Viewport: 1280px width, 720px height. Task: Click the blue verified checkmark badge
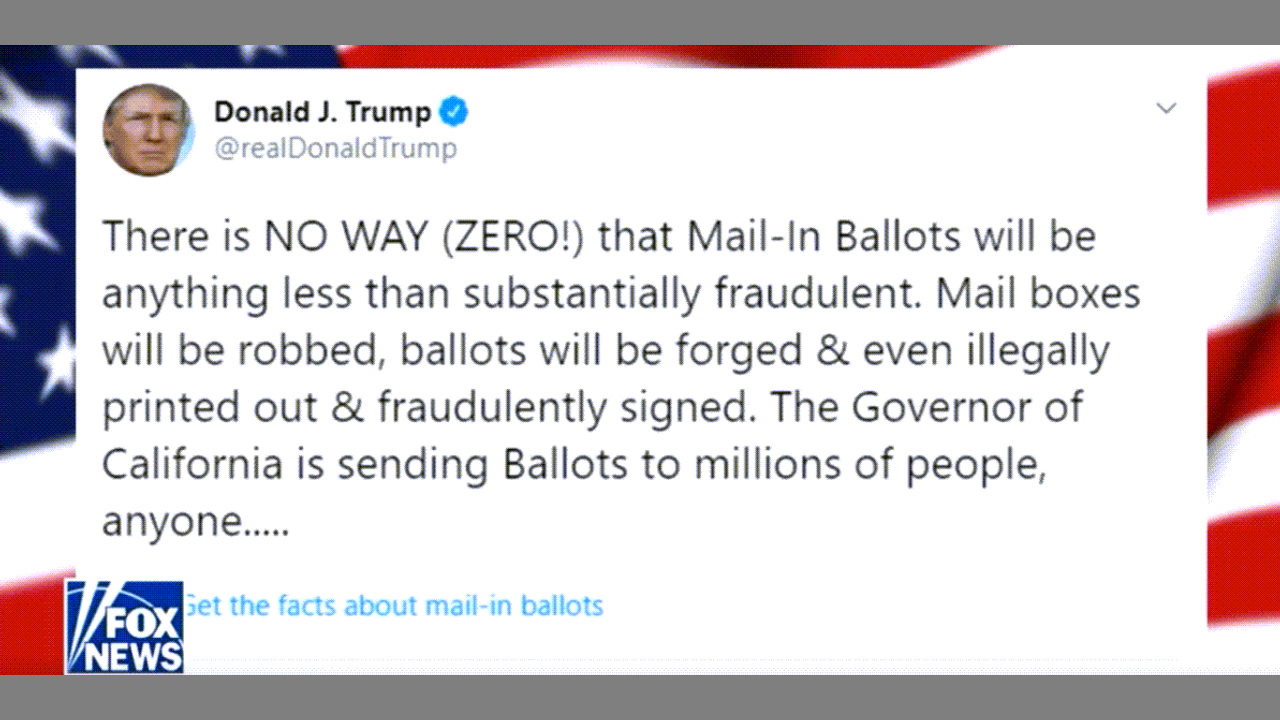click(455, 112)
